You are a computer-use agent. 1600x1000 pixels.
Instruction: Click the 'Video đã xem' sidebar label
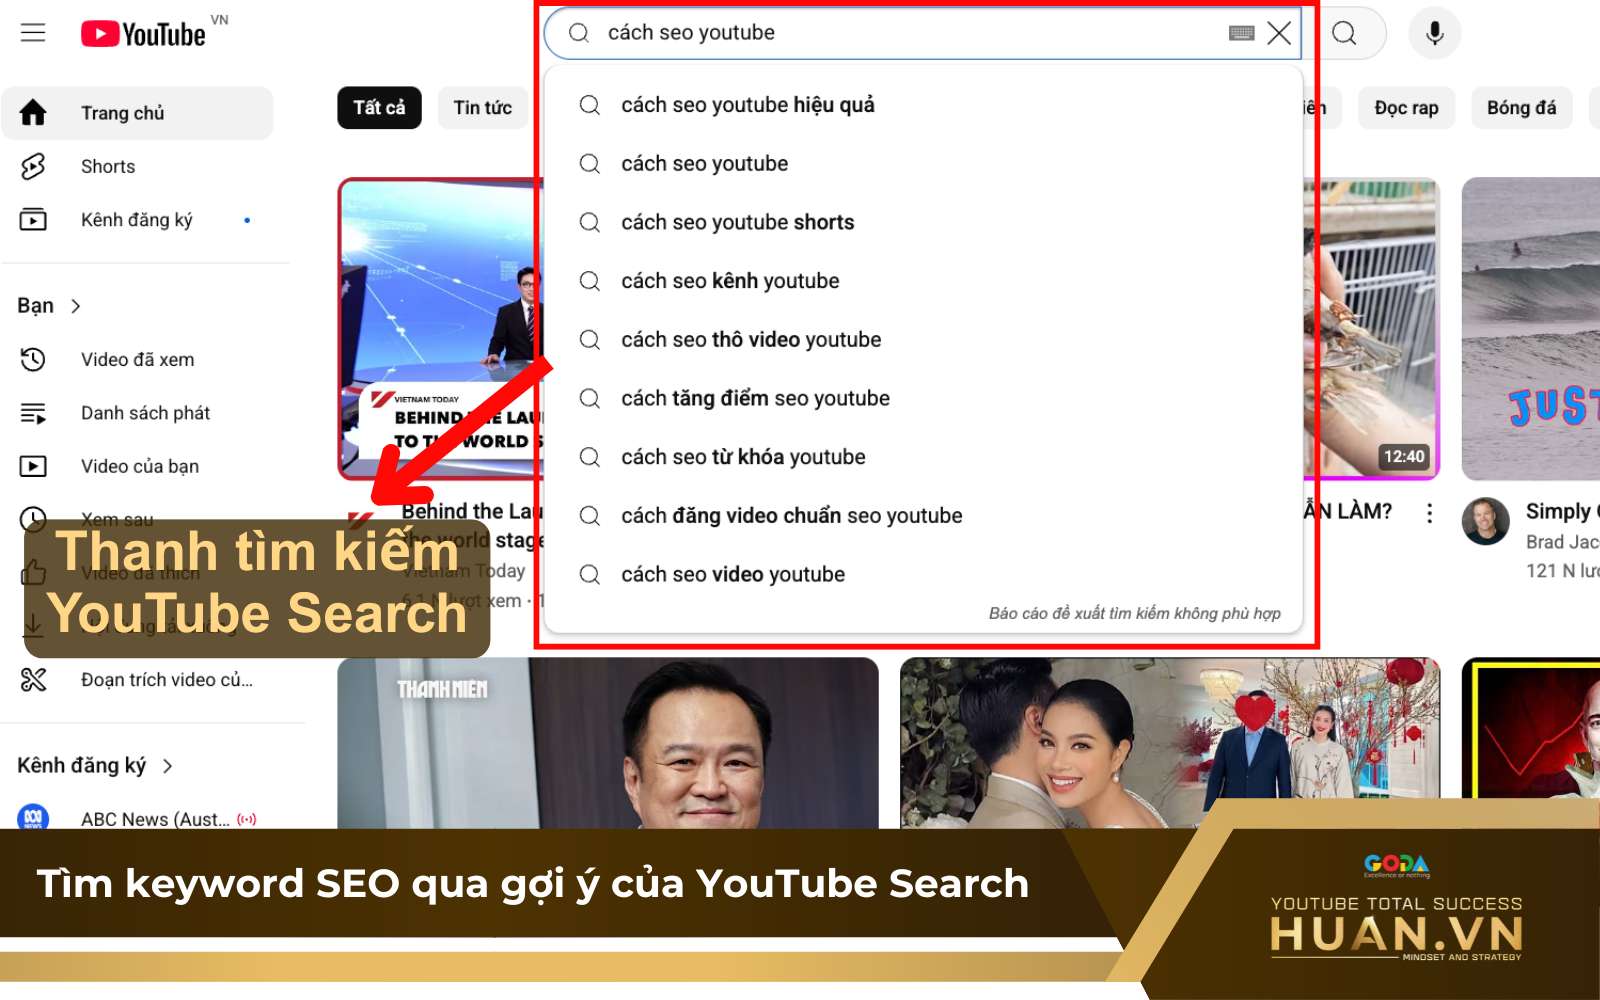tap(138, 359)
